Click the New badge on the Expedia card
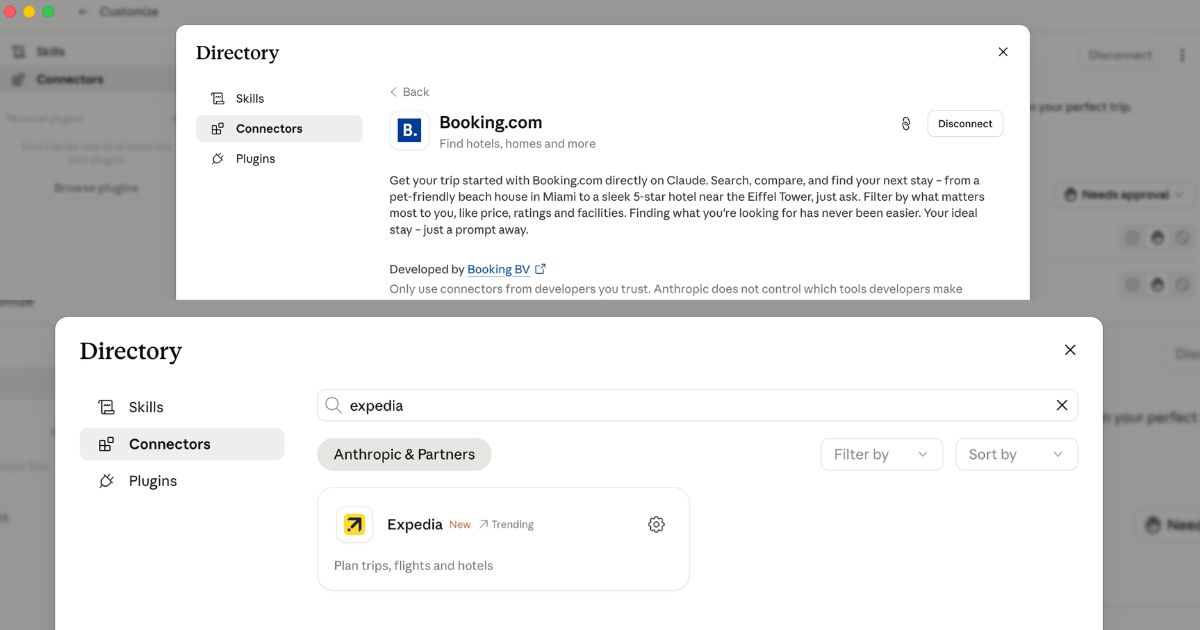 pyautogui.click(x=460, y=524)
